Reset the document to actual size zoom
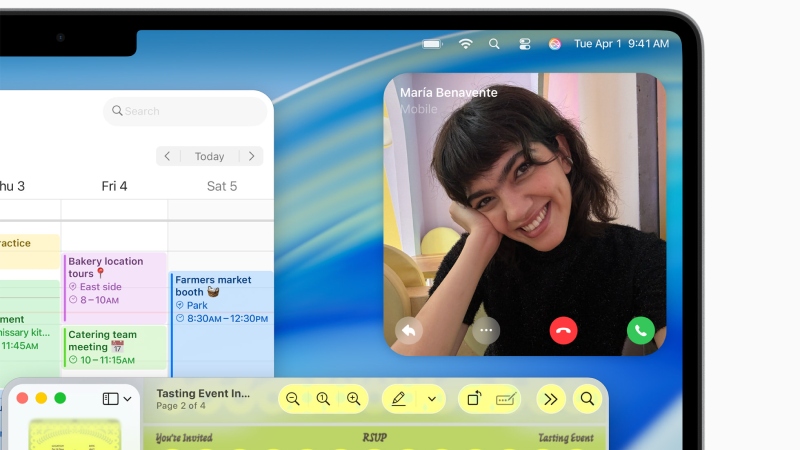 pyautogui.click(x=323, y=399)
